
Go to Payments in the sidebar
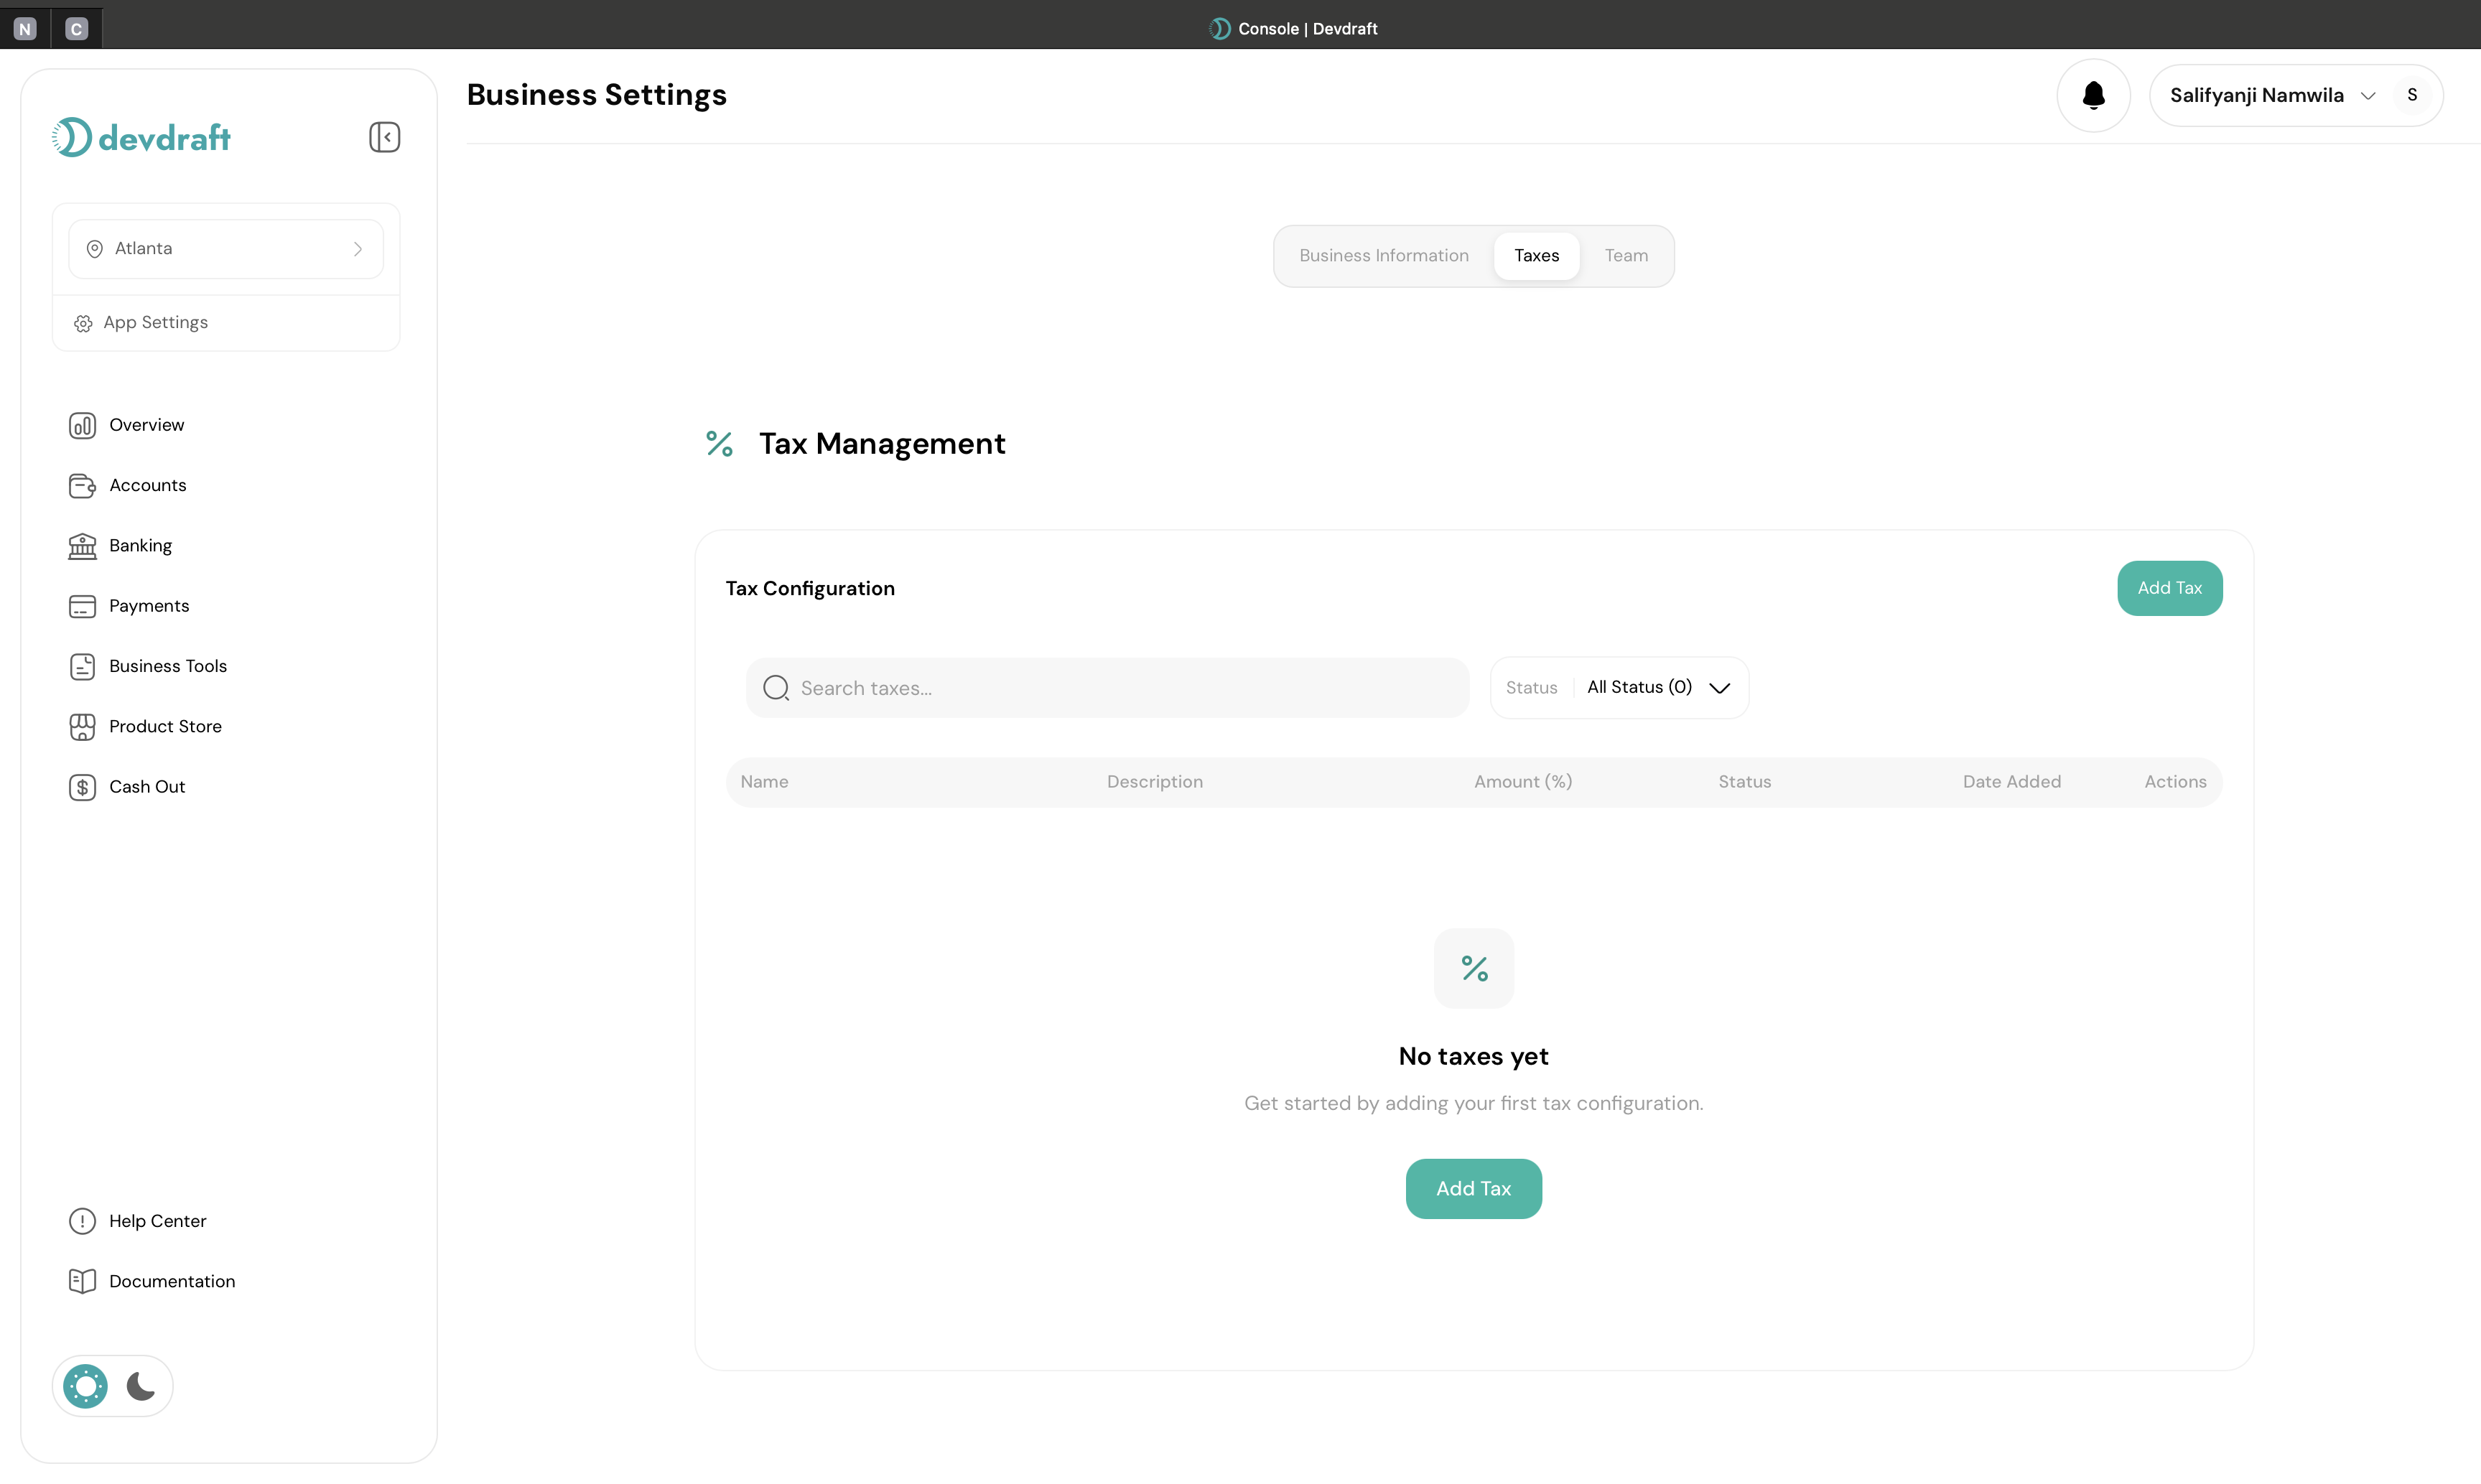[x=149, y=605]
